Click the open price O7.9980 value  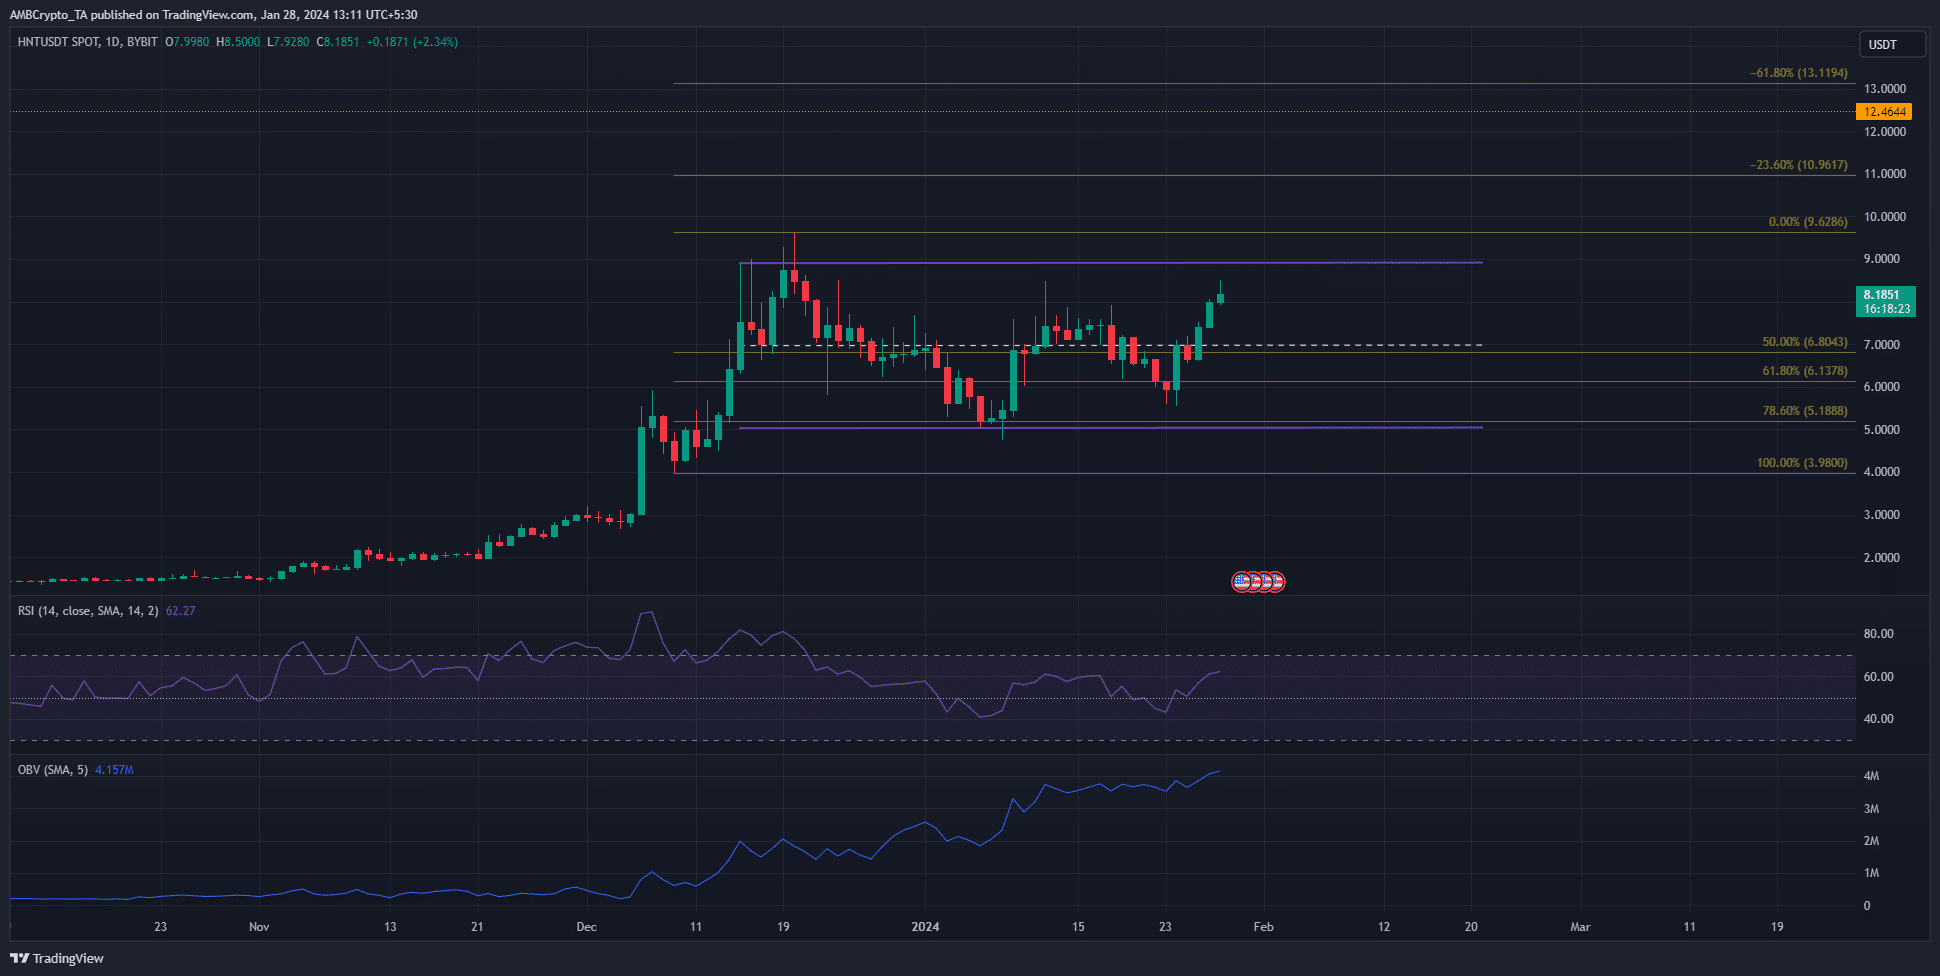click(187, 42)
